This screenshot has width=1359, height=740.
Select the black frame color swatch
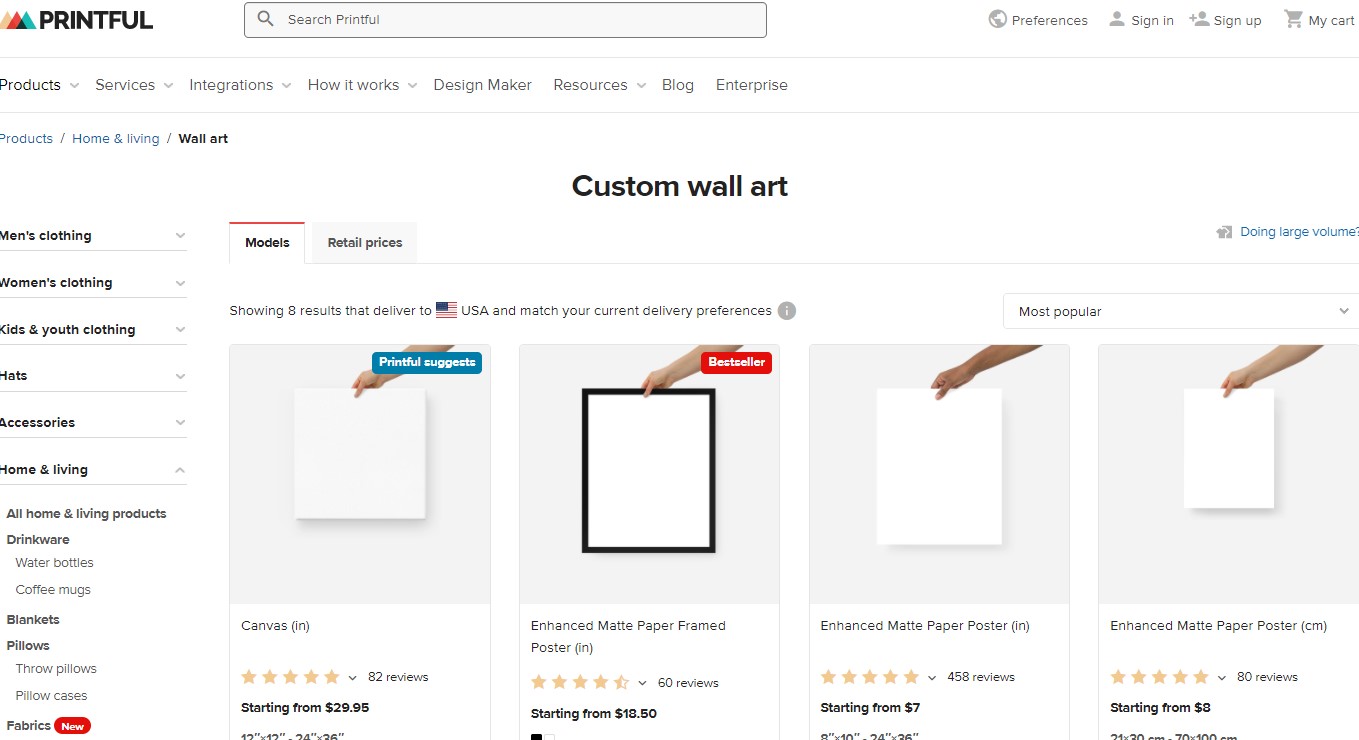pyautogui.click(x=536, y=736)
